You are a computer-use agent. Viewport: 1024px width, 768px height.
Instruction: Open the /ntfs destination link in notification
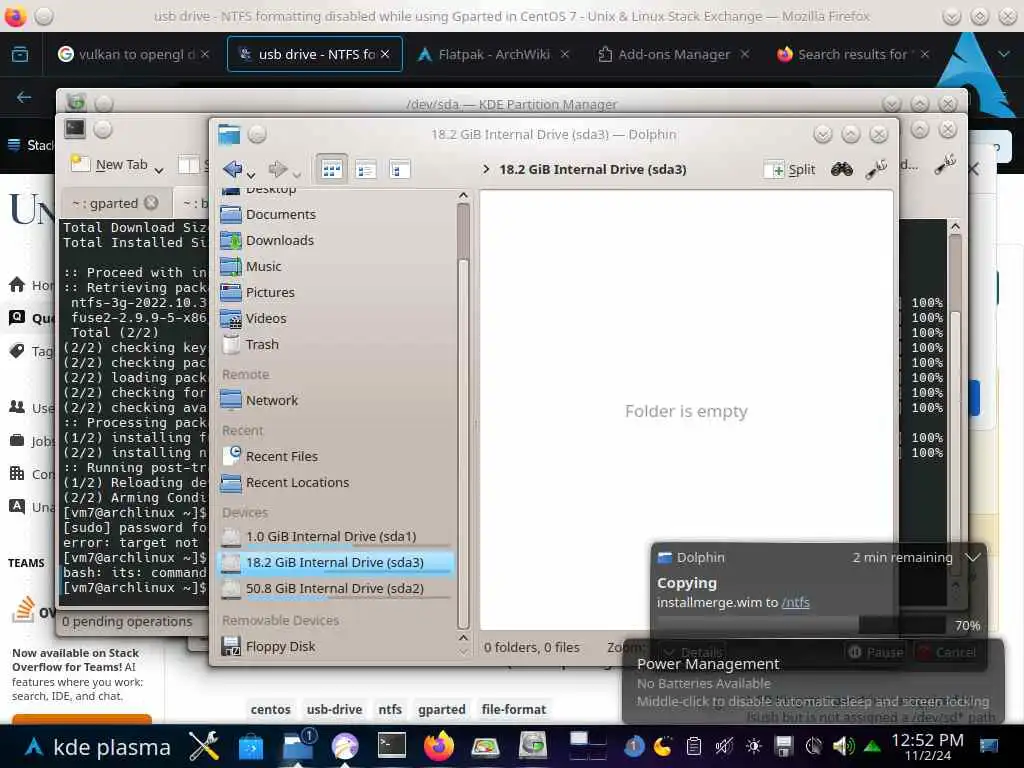click(795, 603)
